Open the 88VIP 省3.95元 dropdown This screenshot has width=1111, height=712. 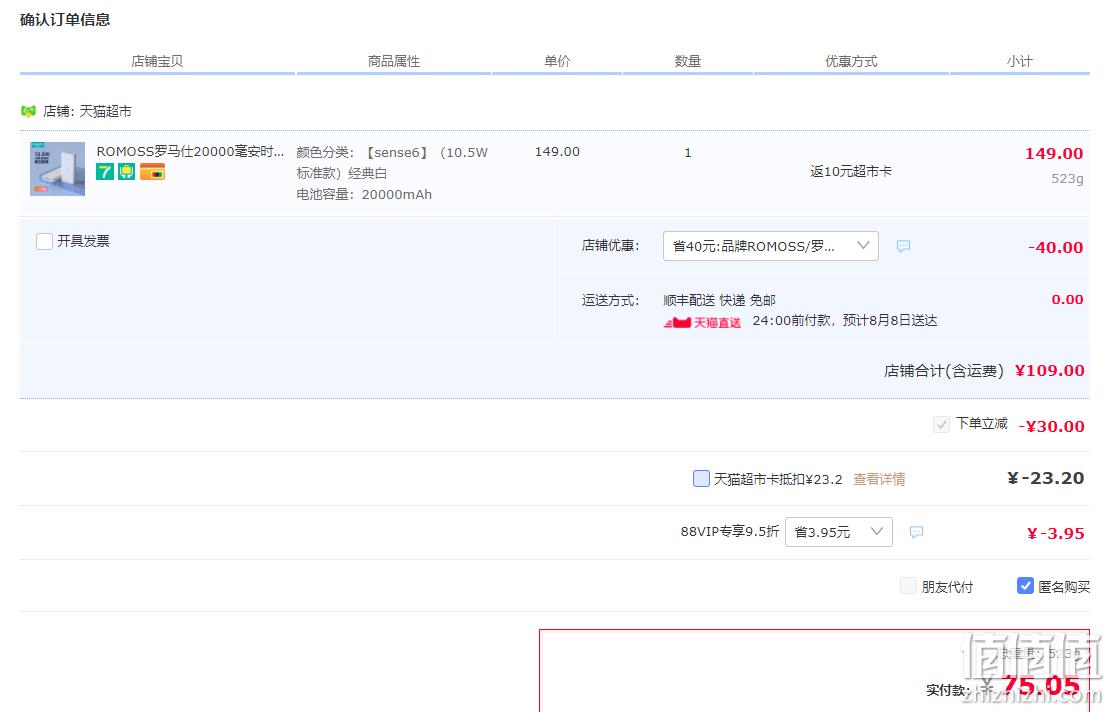[x=839, y=532]
